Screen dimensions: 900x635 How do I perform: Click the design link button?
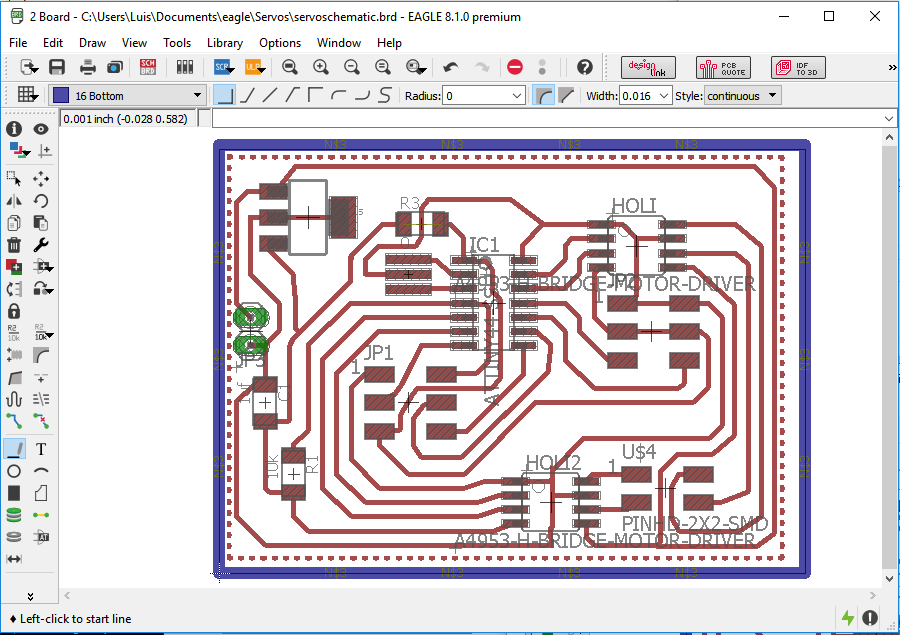pos(648,68)
